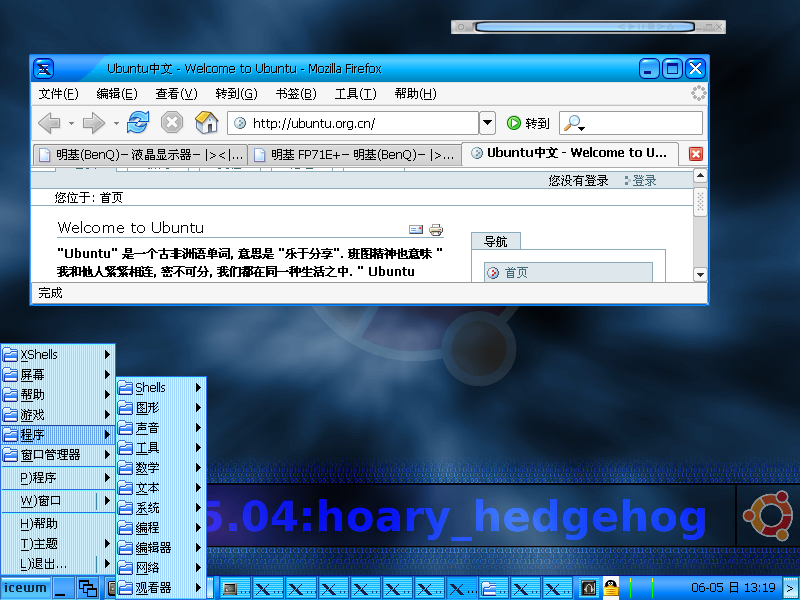Switch to 明基(BenQ)- 液晶显示器 tab

click(x=140, y=155)
